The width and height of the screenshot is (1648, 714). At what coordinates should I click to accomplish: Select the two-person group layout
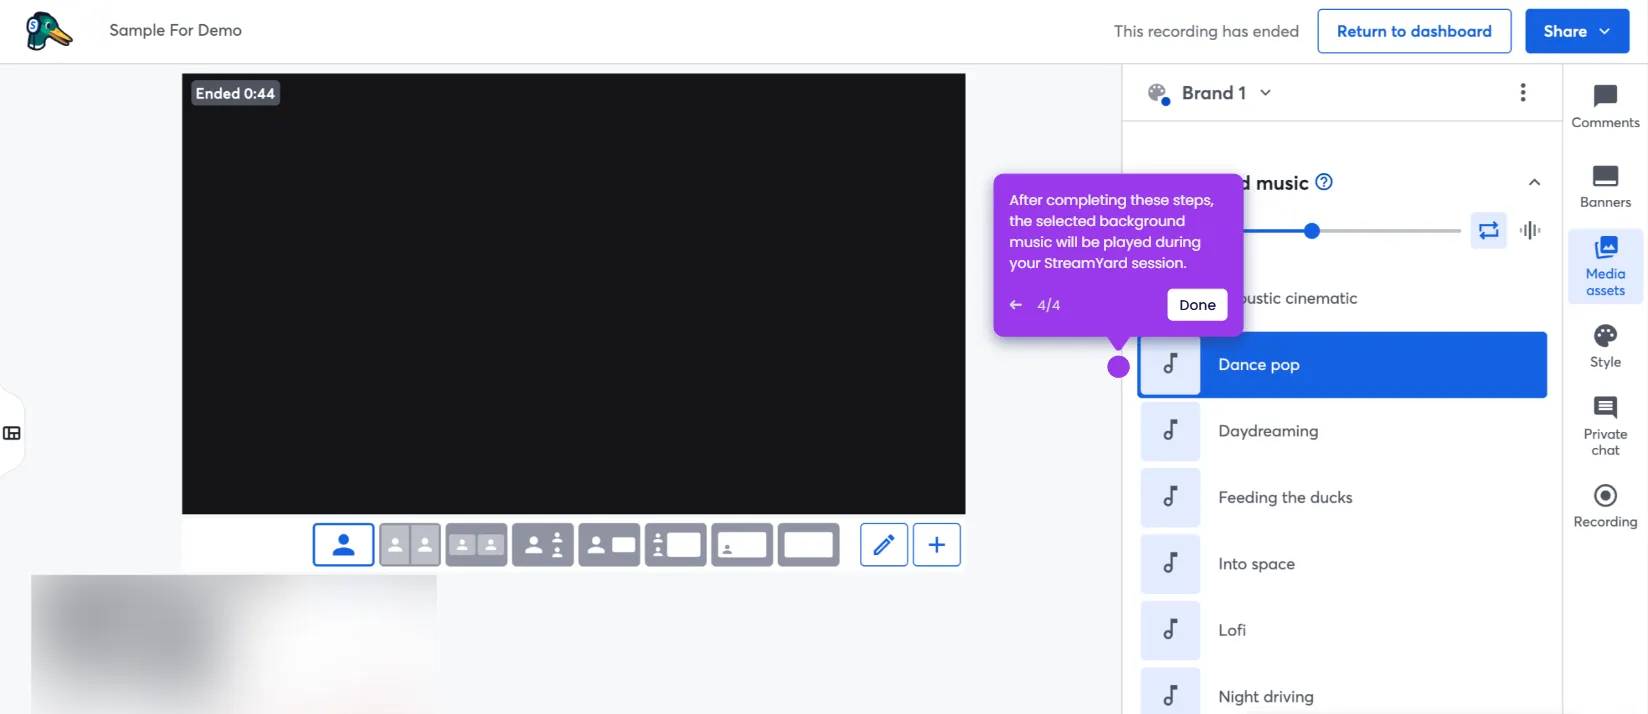coord(476,545)
